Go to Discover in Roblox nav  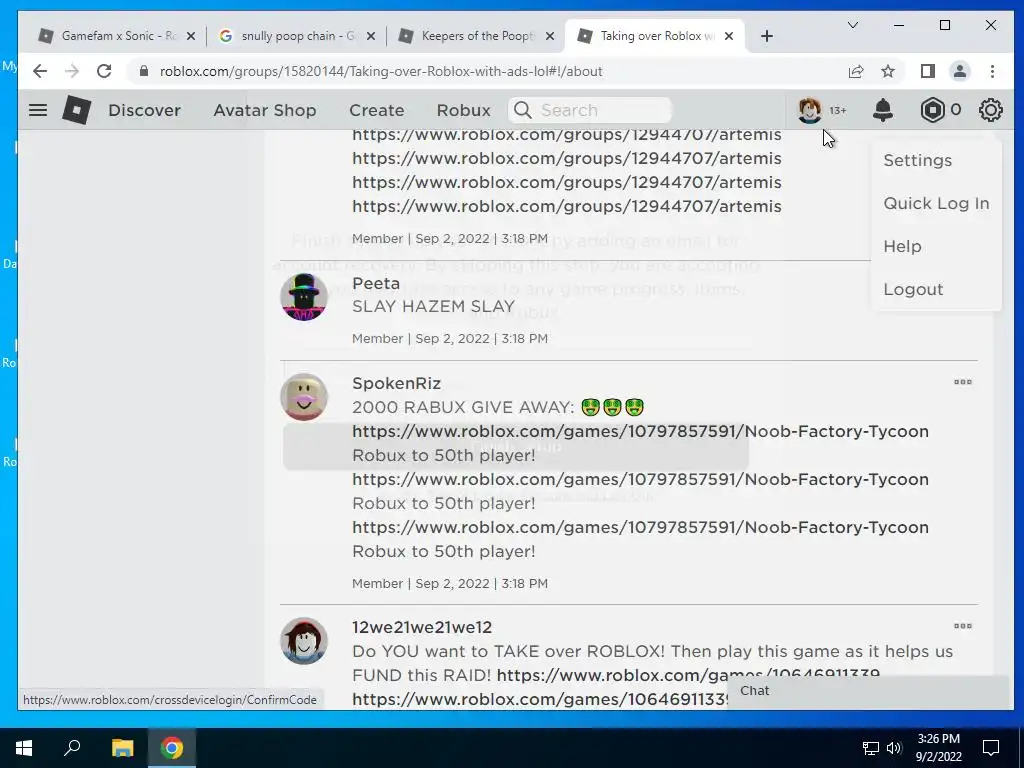tap(144, 110)
